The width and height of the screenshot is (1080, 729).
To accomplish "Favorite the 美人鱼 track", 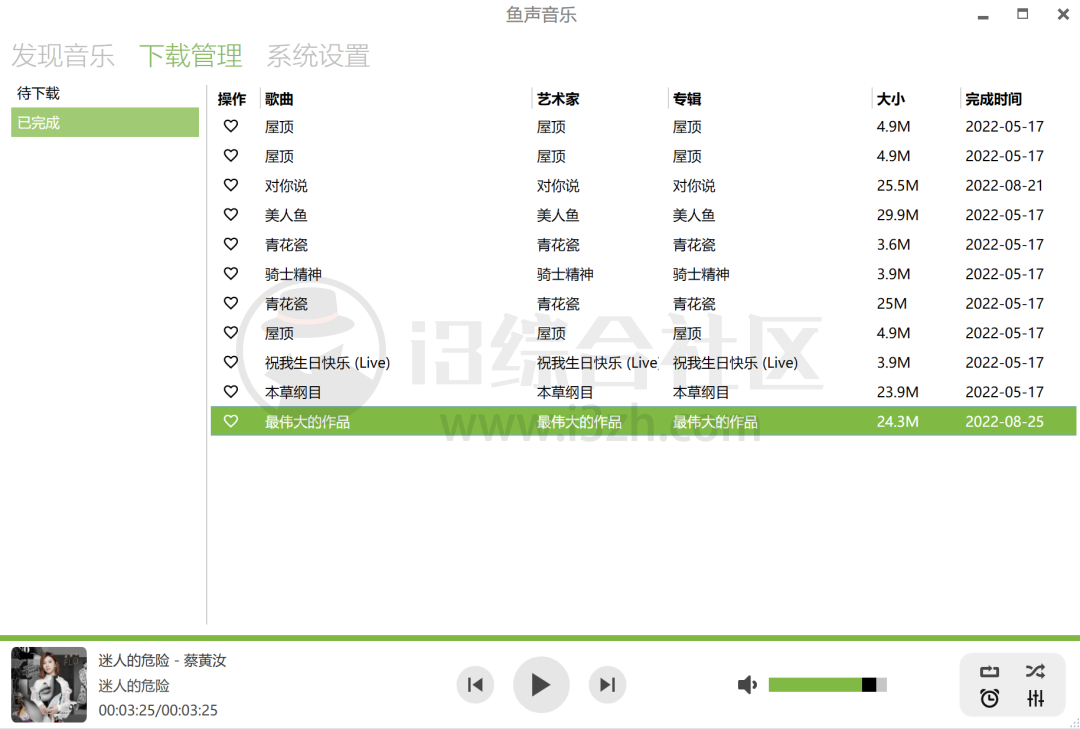I will pos(231,215).
